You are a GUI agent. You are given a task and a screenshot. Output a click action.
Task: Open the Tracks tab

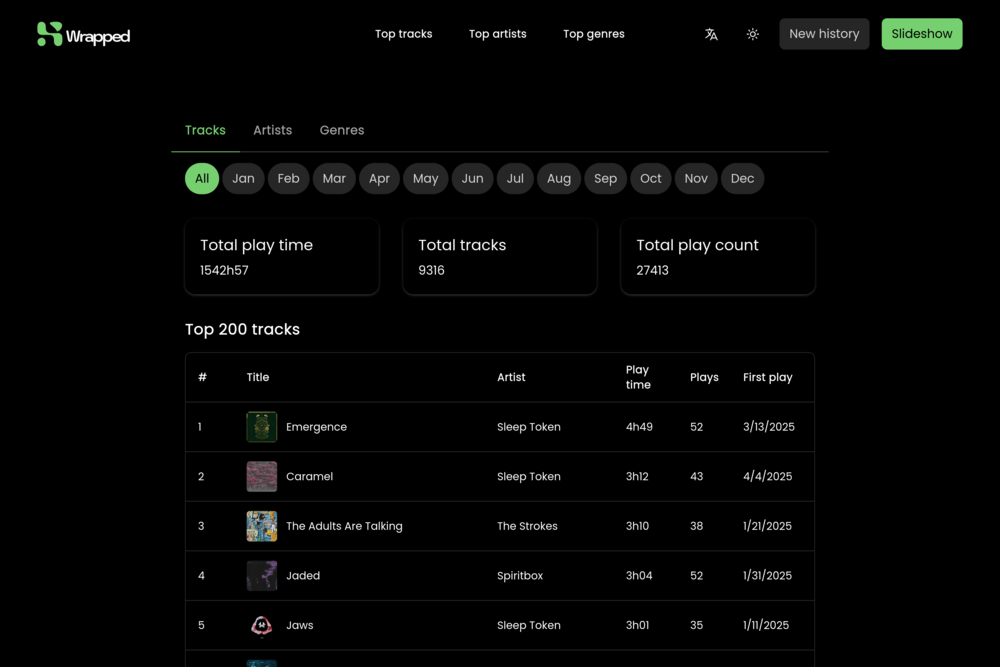205,130
